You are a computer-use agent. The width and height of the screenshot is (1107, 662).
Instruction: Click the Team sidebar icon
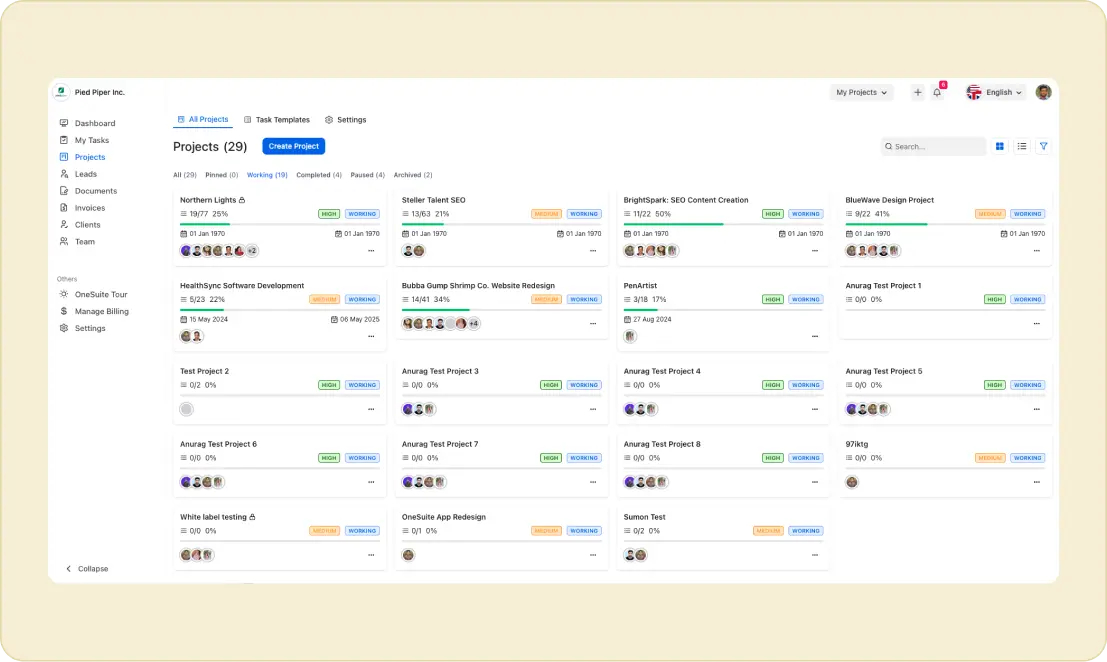click(x=64, y=242)
